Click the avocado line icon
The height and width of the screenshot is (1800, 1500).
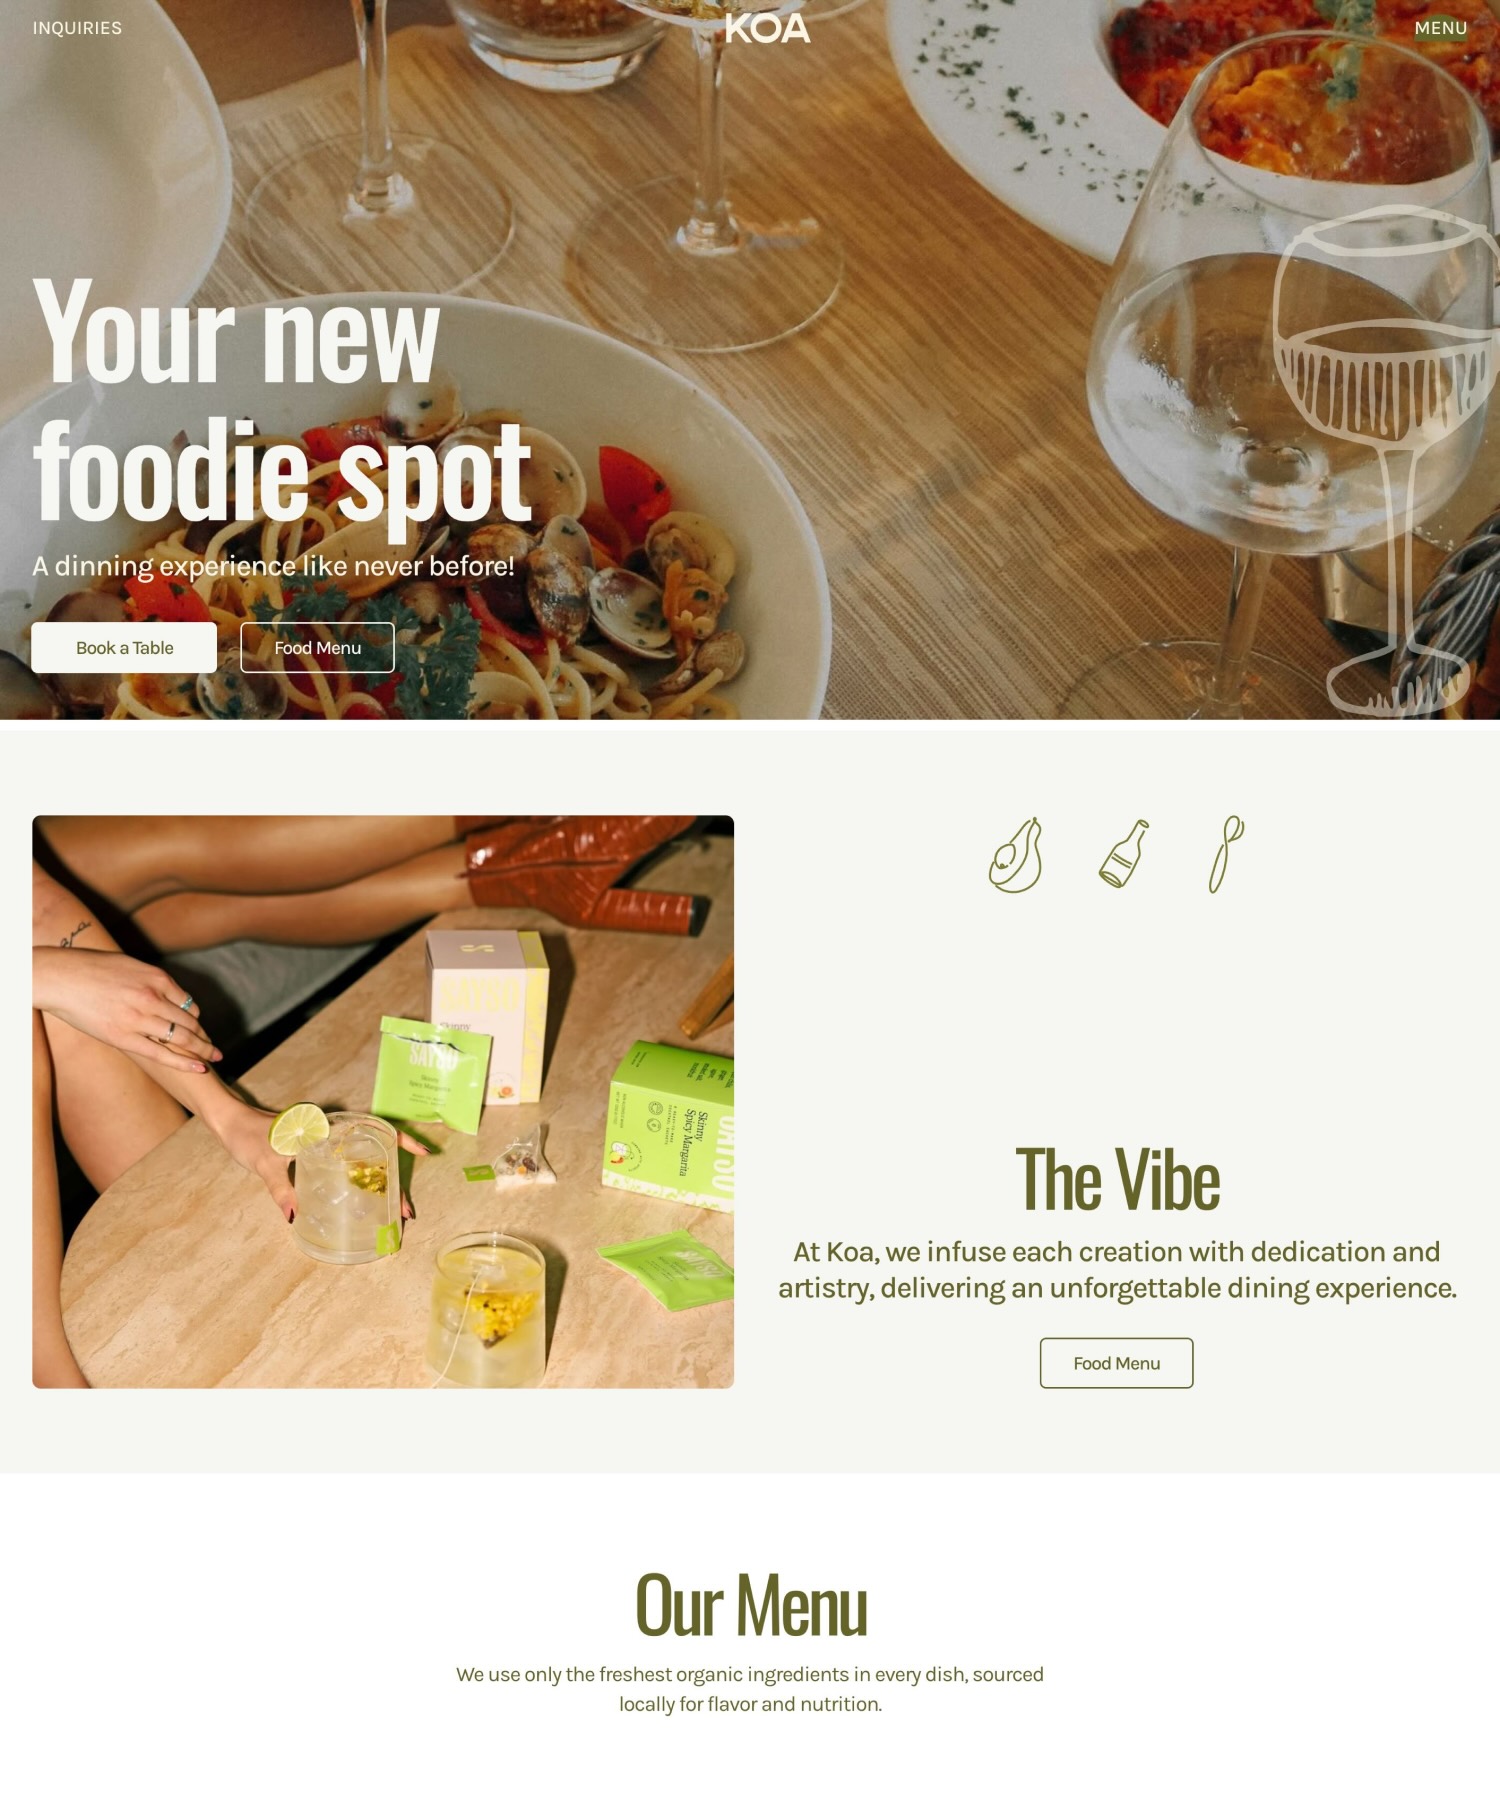1016,855
